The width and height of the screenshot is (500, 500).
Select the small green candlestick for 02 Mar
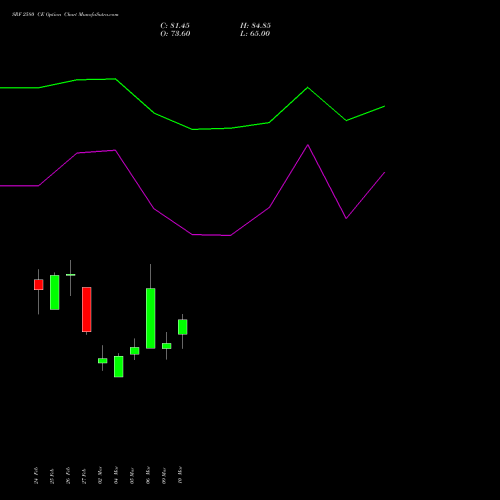103,361
